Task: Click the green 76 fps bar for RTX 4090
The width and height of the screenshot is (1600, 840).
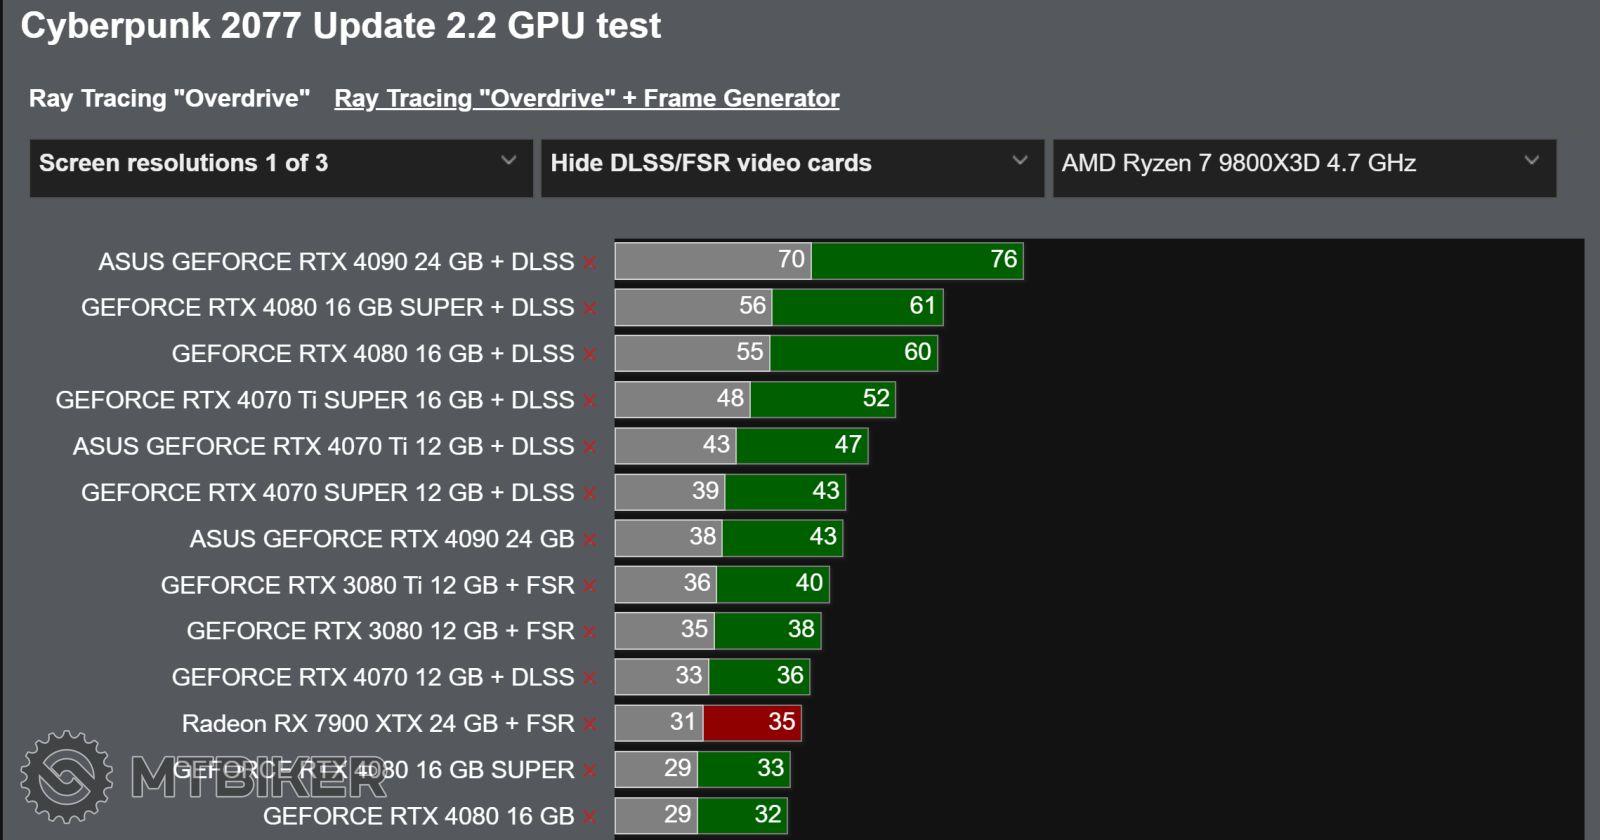Action: coord(916,261)
